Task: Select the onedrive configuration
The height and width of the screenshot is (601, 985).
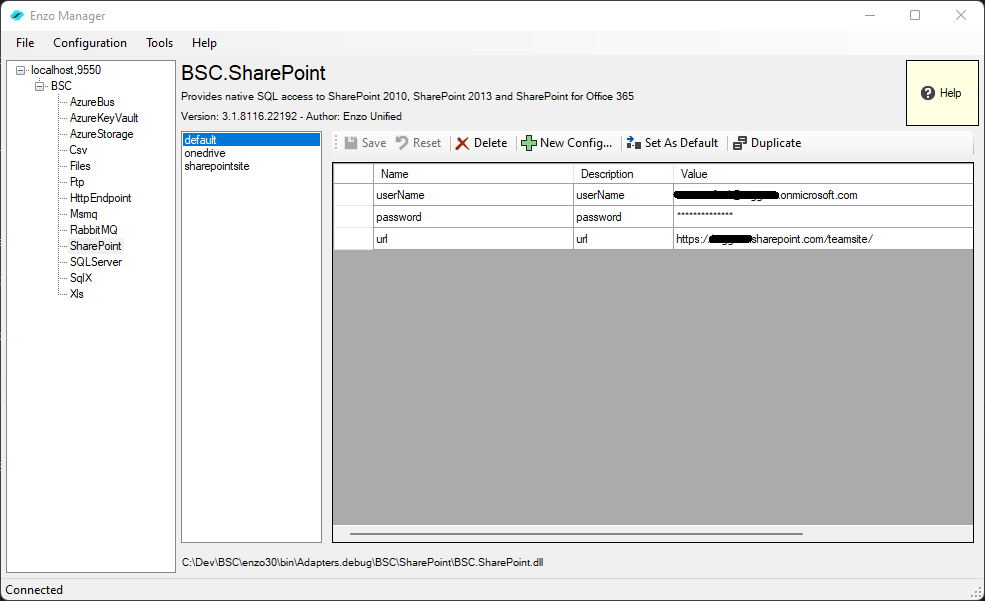Action: (x=251, y=153)
